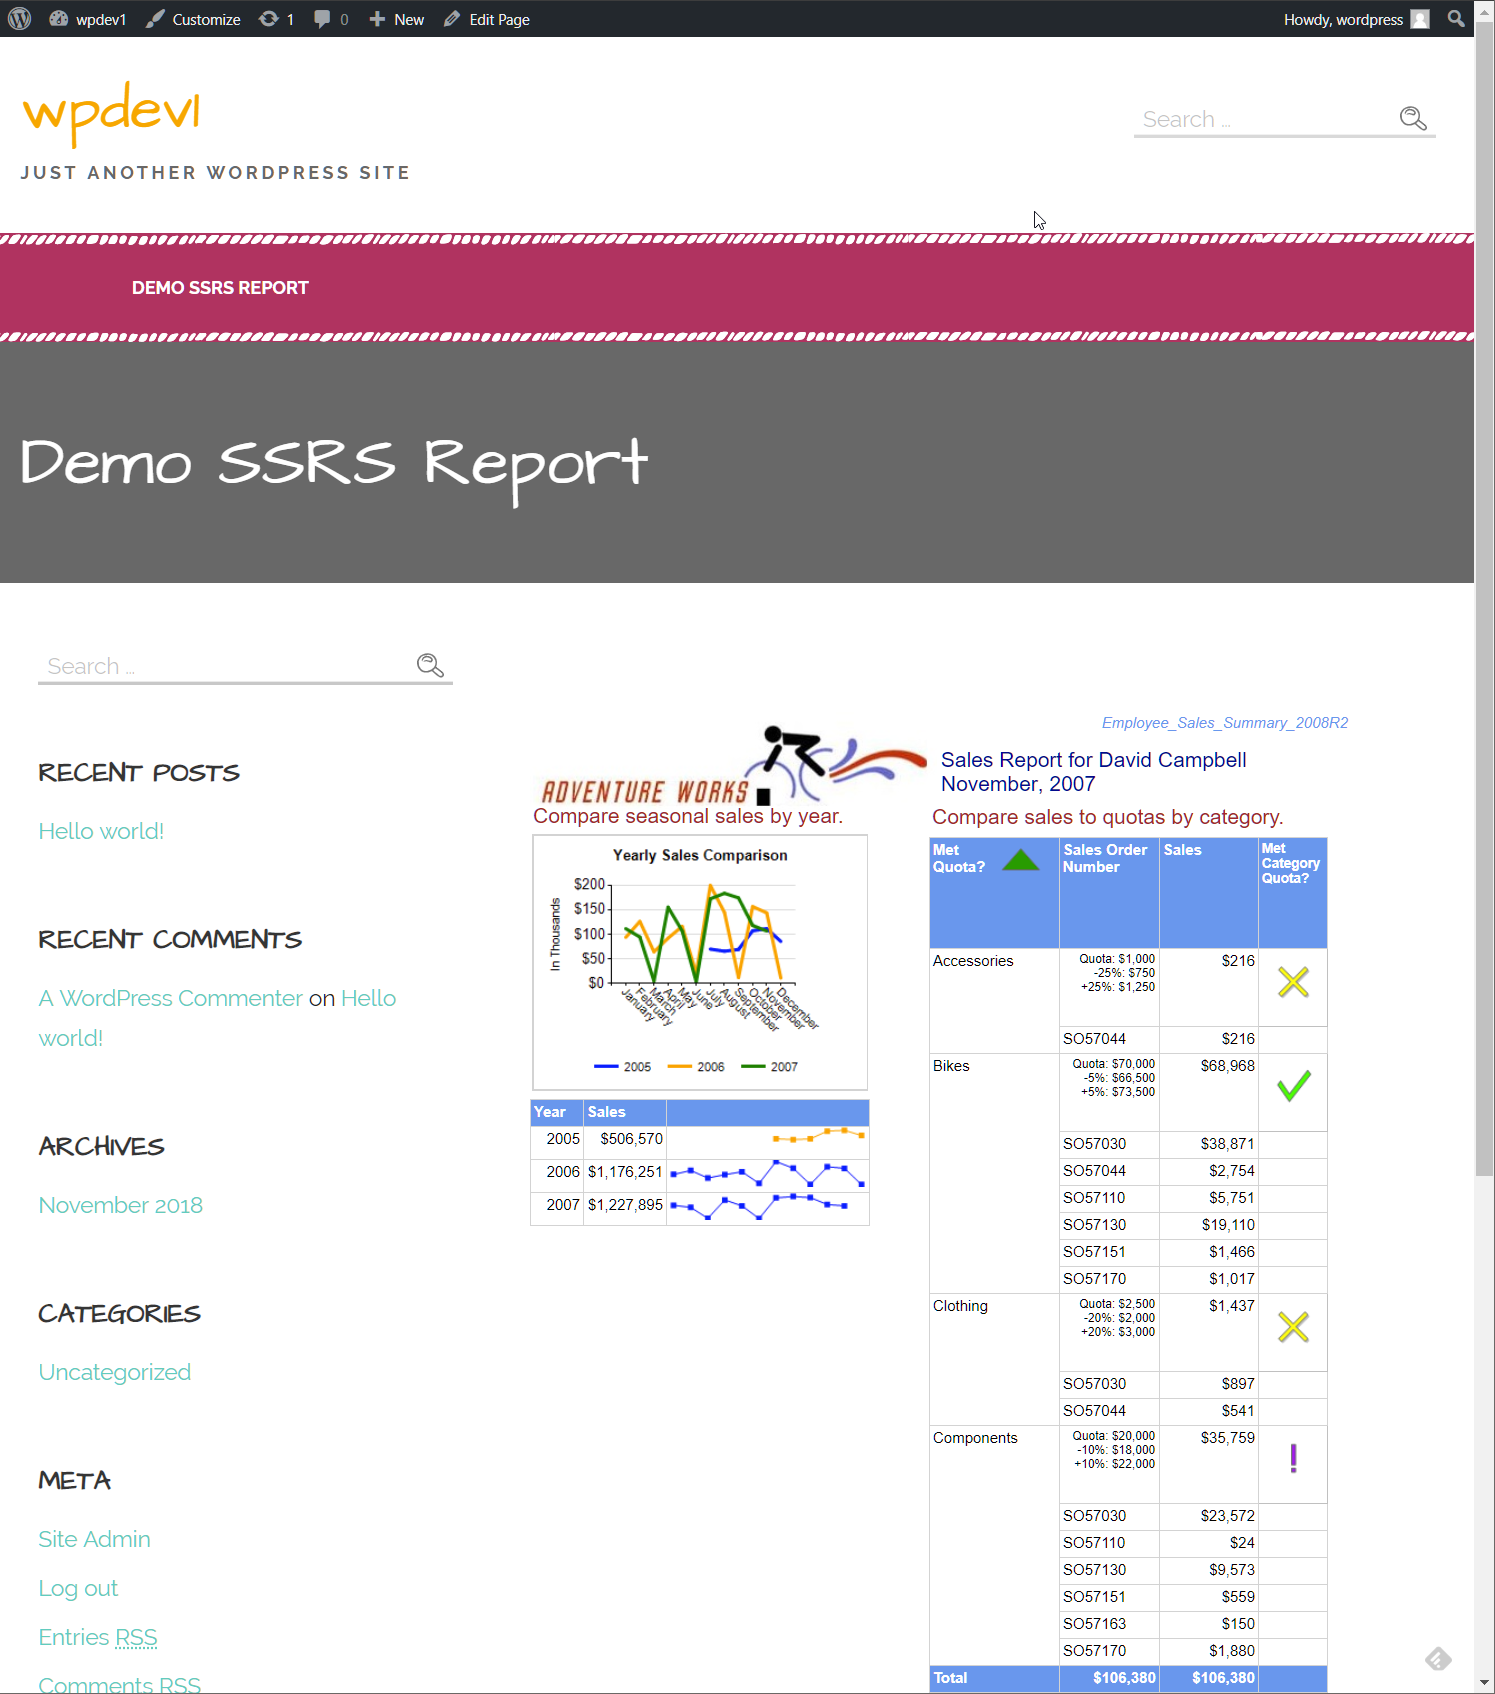Open the Customize menu item
The image size is (1495, 1694).
click(194, 19)
